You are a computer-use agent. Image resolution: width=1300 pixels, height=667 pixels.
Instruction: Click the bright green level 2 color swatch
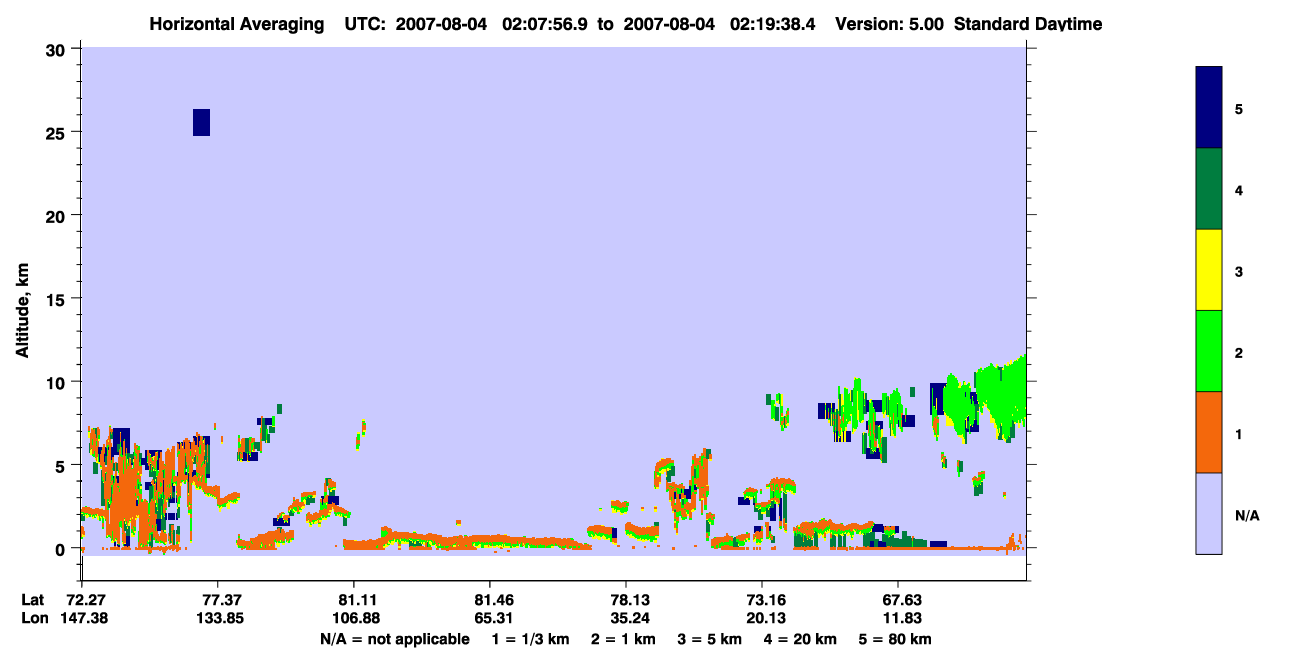click(x=1209, y=351)
